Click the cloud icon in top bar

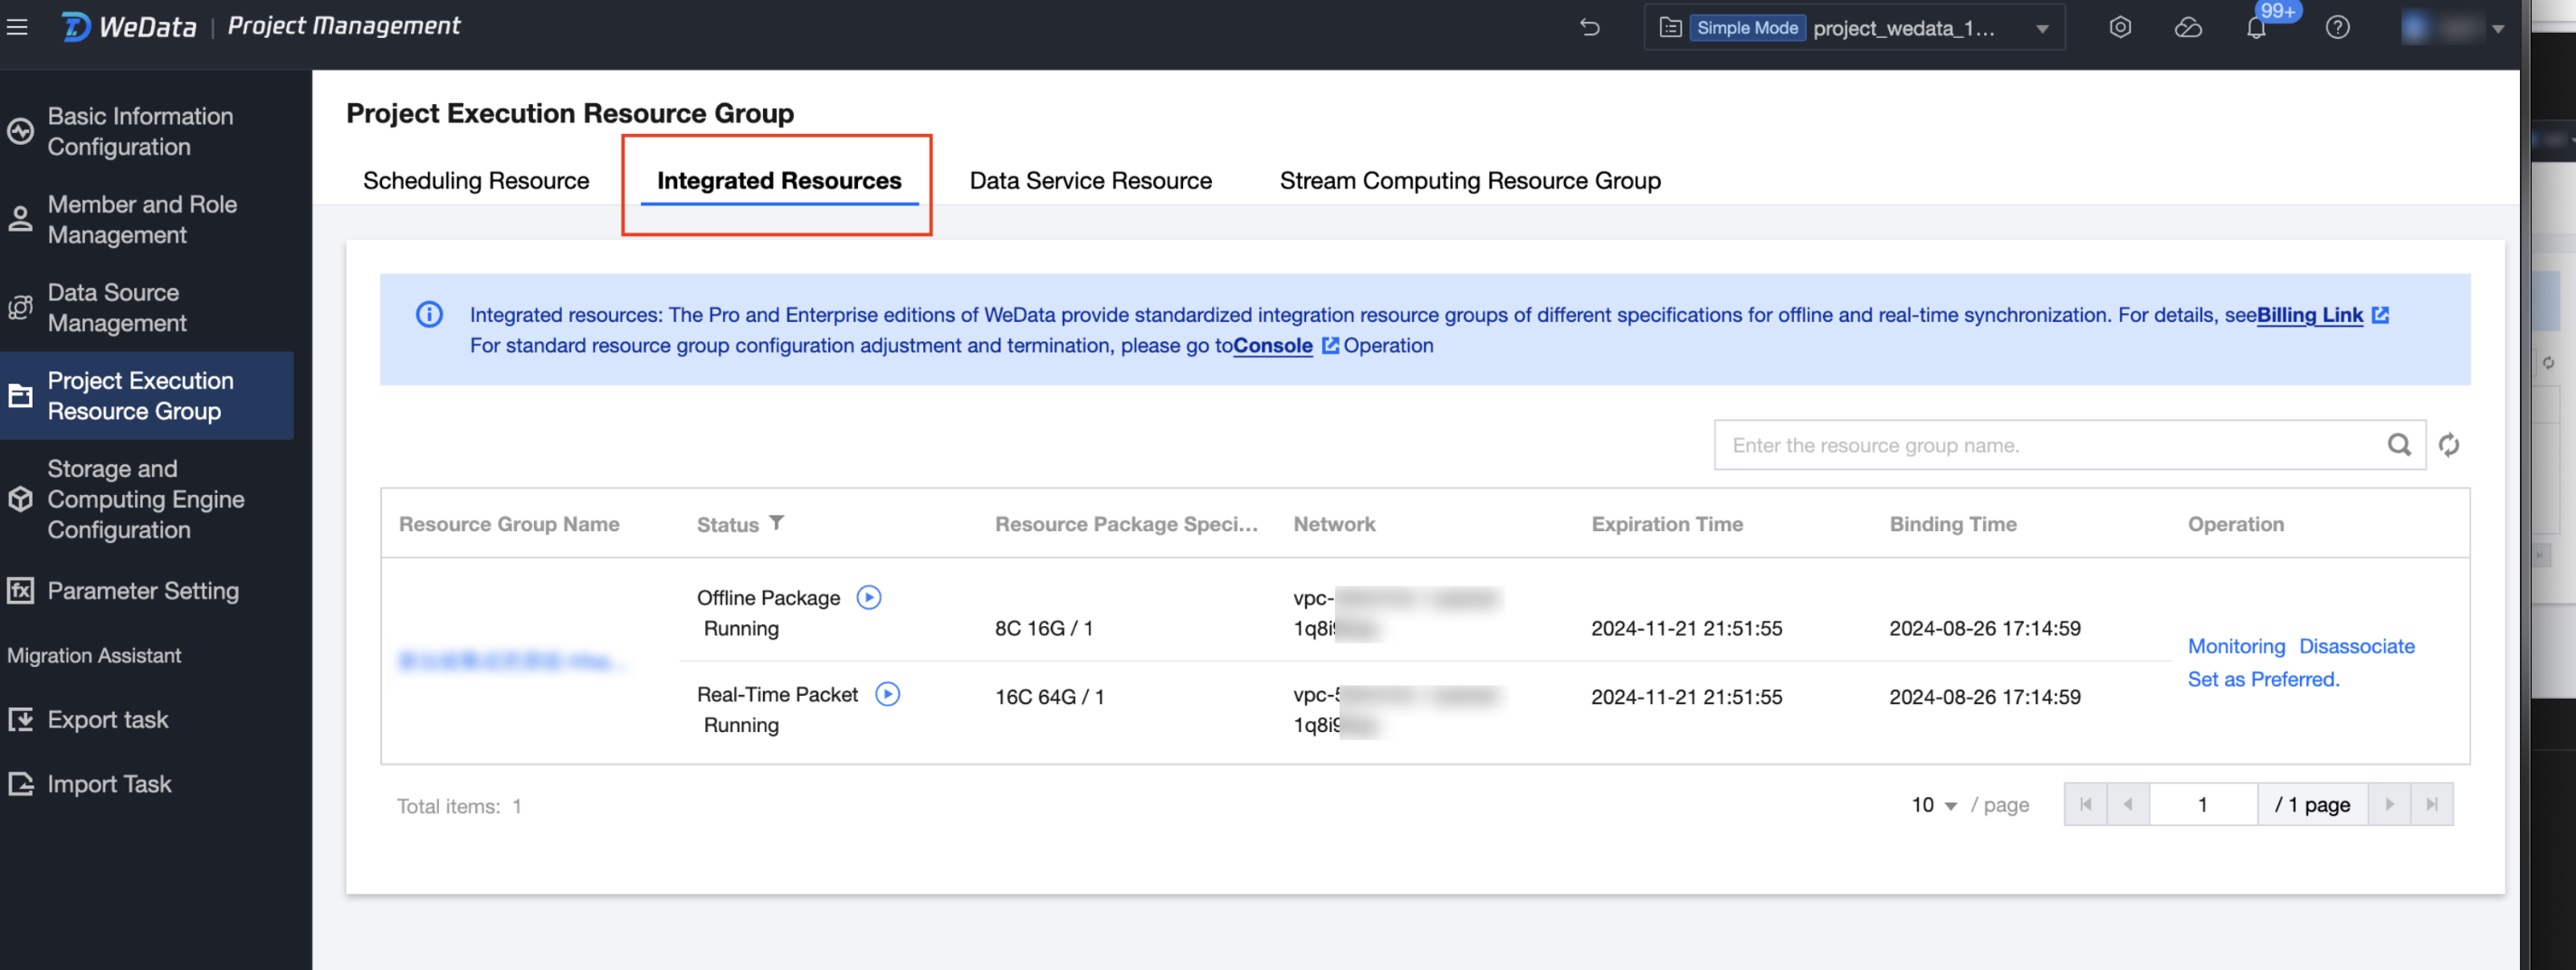2188,27
